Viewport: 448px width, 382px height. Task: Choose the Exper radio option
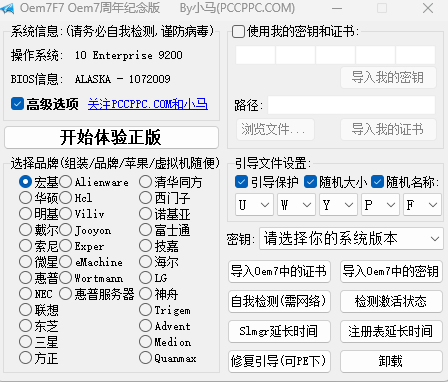point(66,246)
